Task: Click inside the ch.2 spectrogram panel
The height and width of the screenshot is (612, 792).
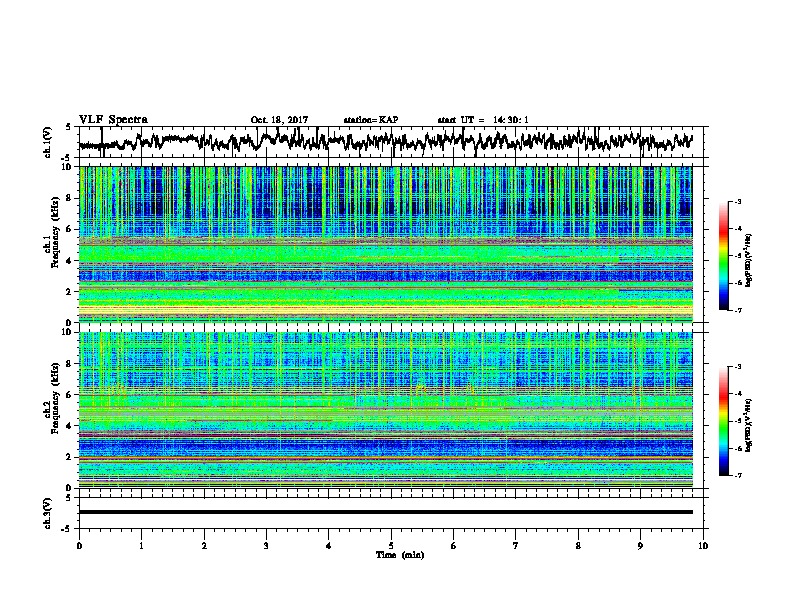Action: [386, 410]
